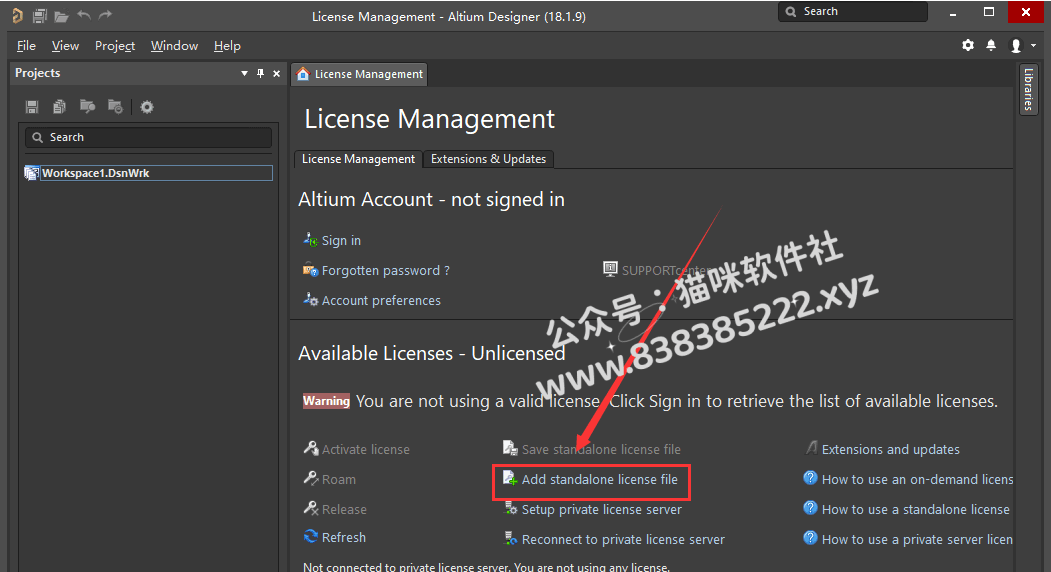Click the Altium logo icon in title bar
The height and width of the screenshot is (572, 1051).
click(17, 15)
